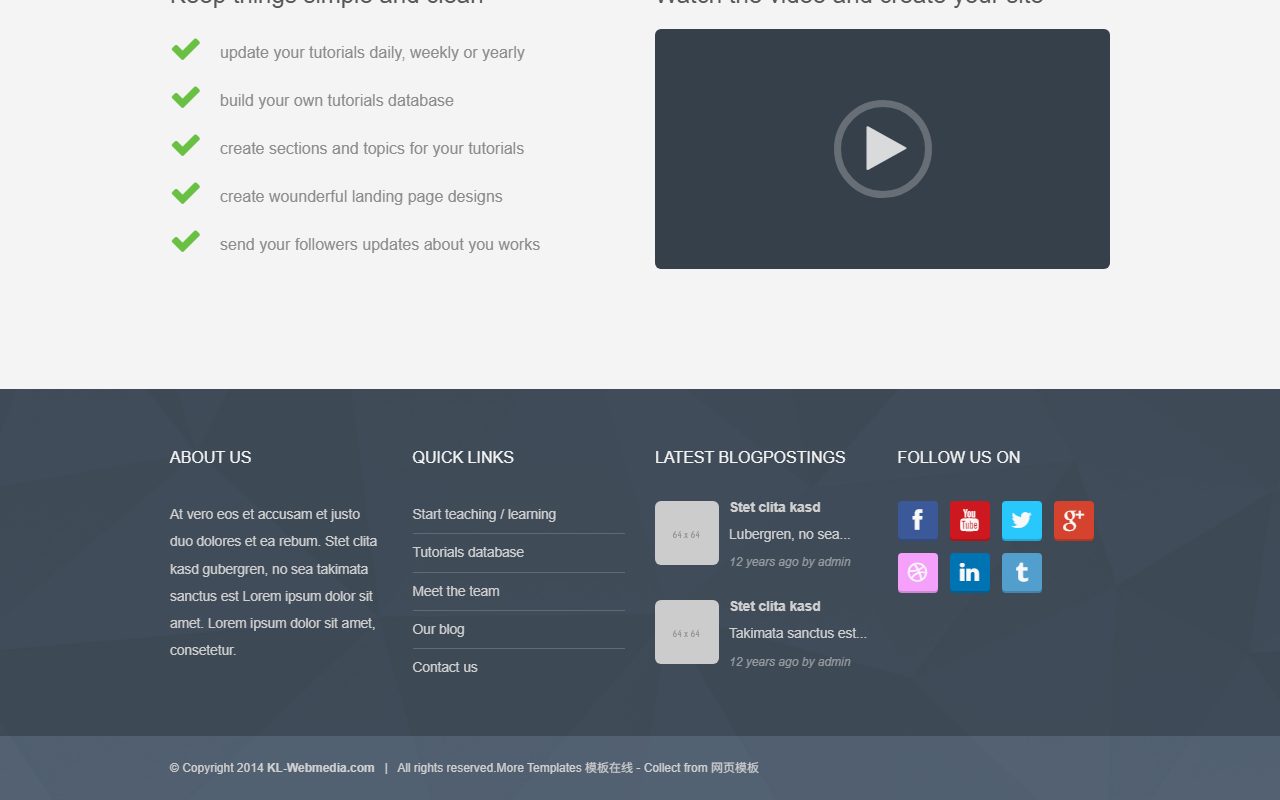Click 'QUICK LINKS' heading
Viewport: 1280px width, 800px height.
click(x=463, y=457)
